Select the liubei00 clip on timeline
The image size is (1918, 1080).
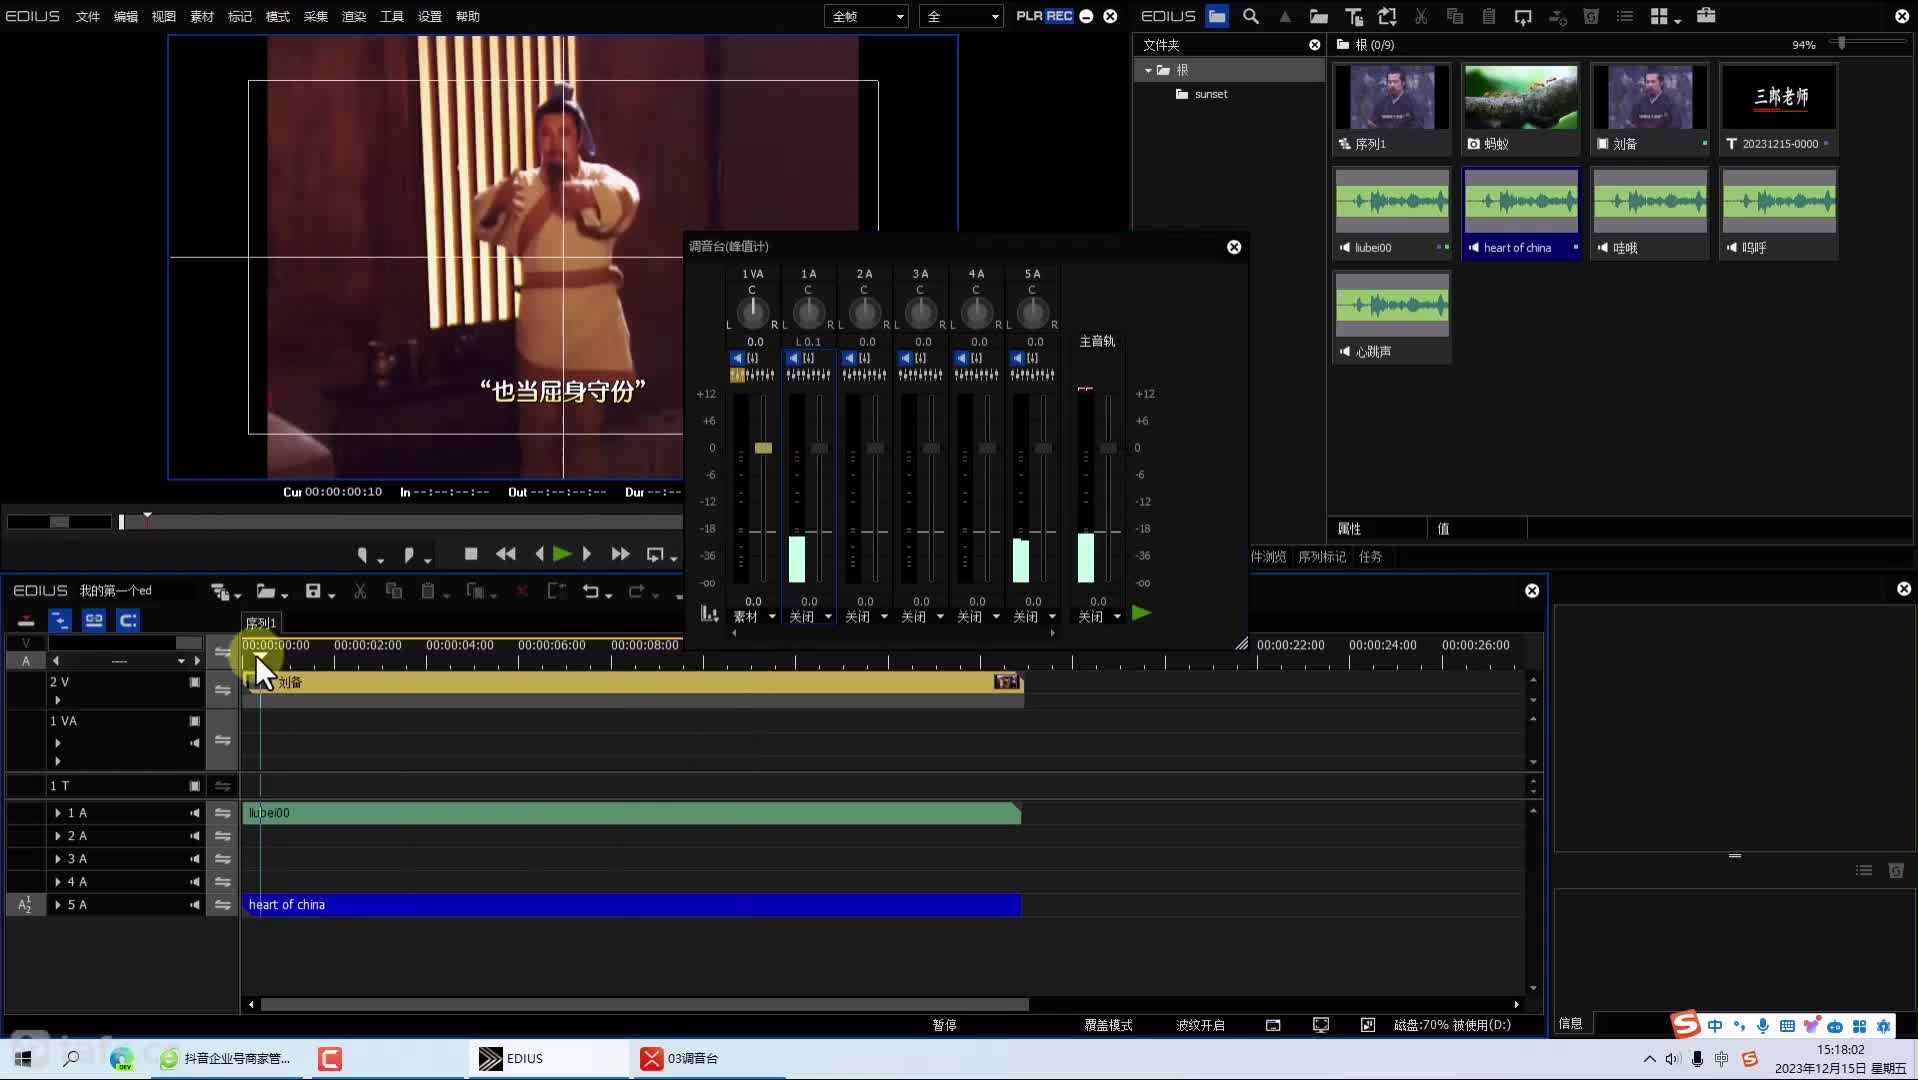click(x=632, y=813)
